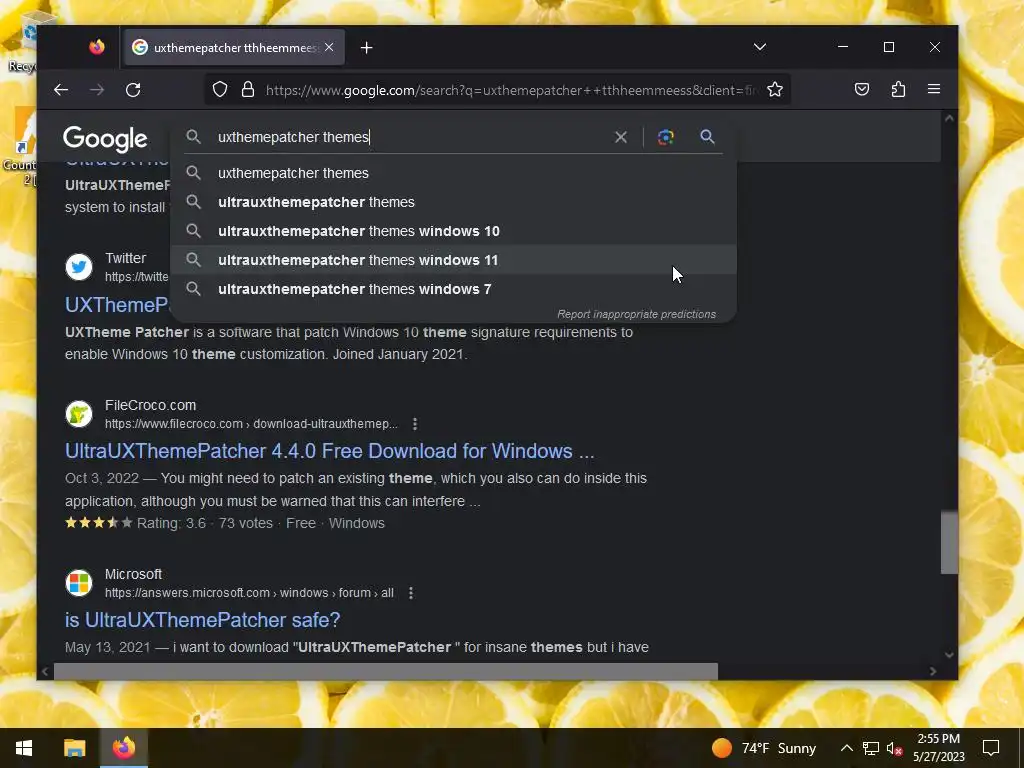Click the FileCroco result URL text
This screenshot has width=1024, height=768.
click(x=251, y=424)
